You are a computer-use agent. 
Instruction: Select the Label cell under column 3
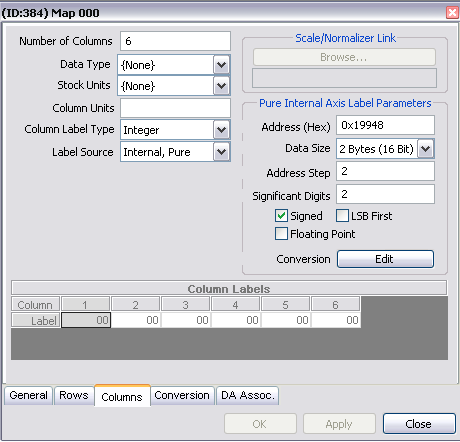coord(186,320)
